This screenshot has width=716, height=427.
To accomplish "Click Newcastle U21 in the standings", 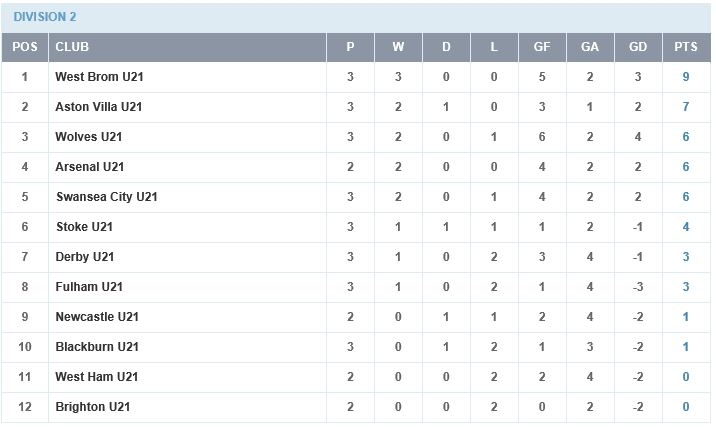I will [97, 317].
